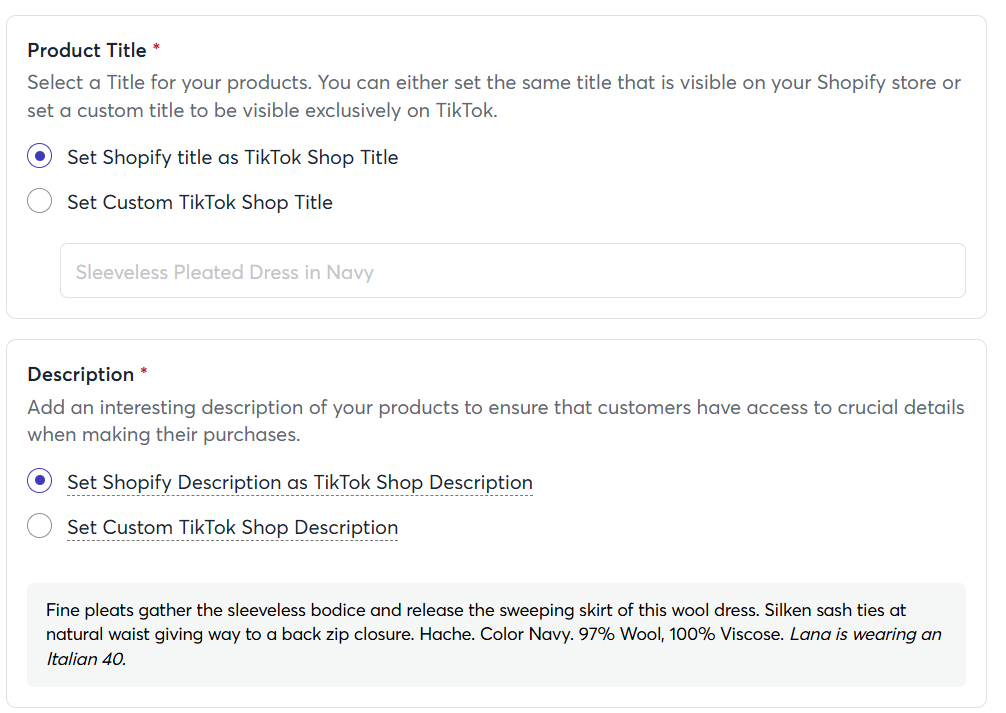Viewport: 1006px width, 713px height.
Task: Click the italic "Lana is wearing an Italian 40" text
Action: (865, 634)
